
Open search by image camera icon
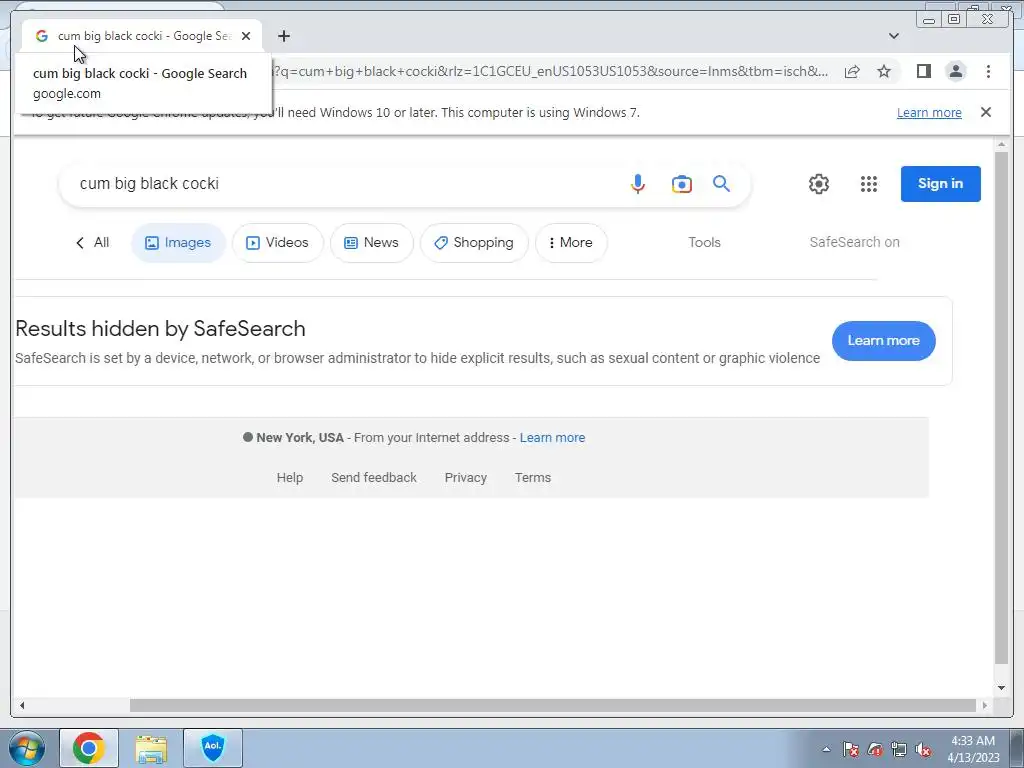click(681, 184)
